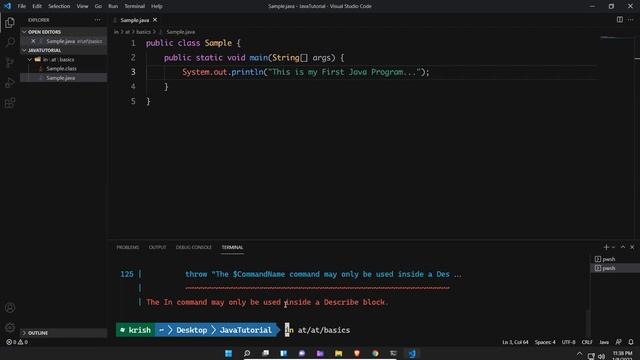Close Sample.java in Open Editors list
This screenshot has height=360, width=640.
coord(33,41)
